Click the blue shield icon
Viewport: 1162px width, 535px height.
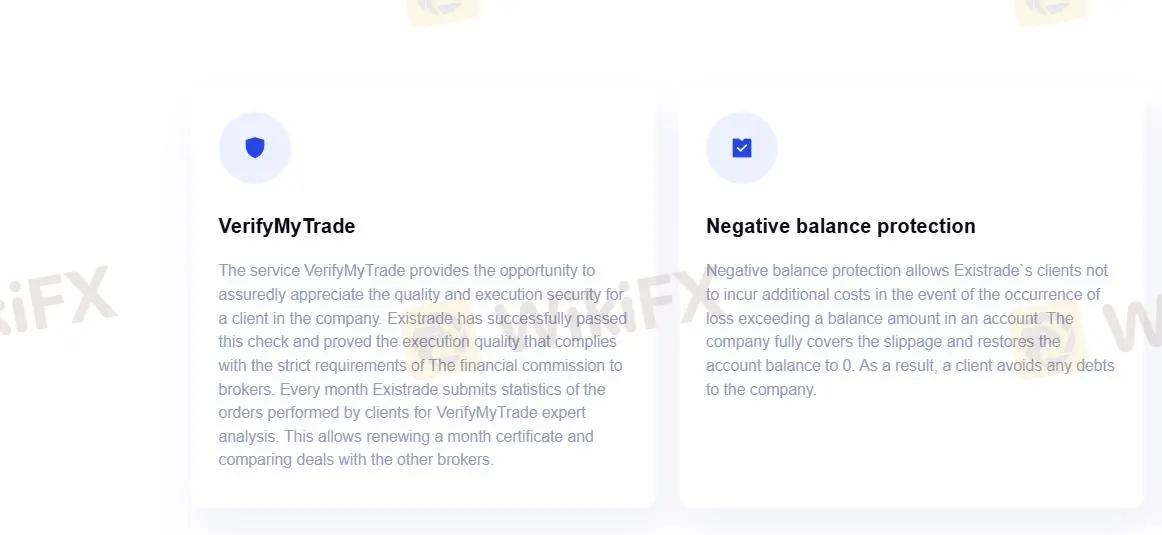point(255,148)
